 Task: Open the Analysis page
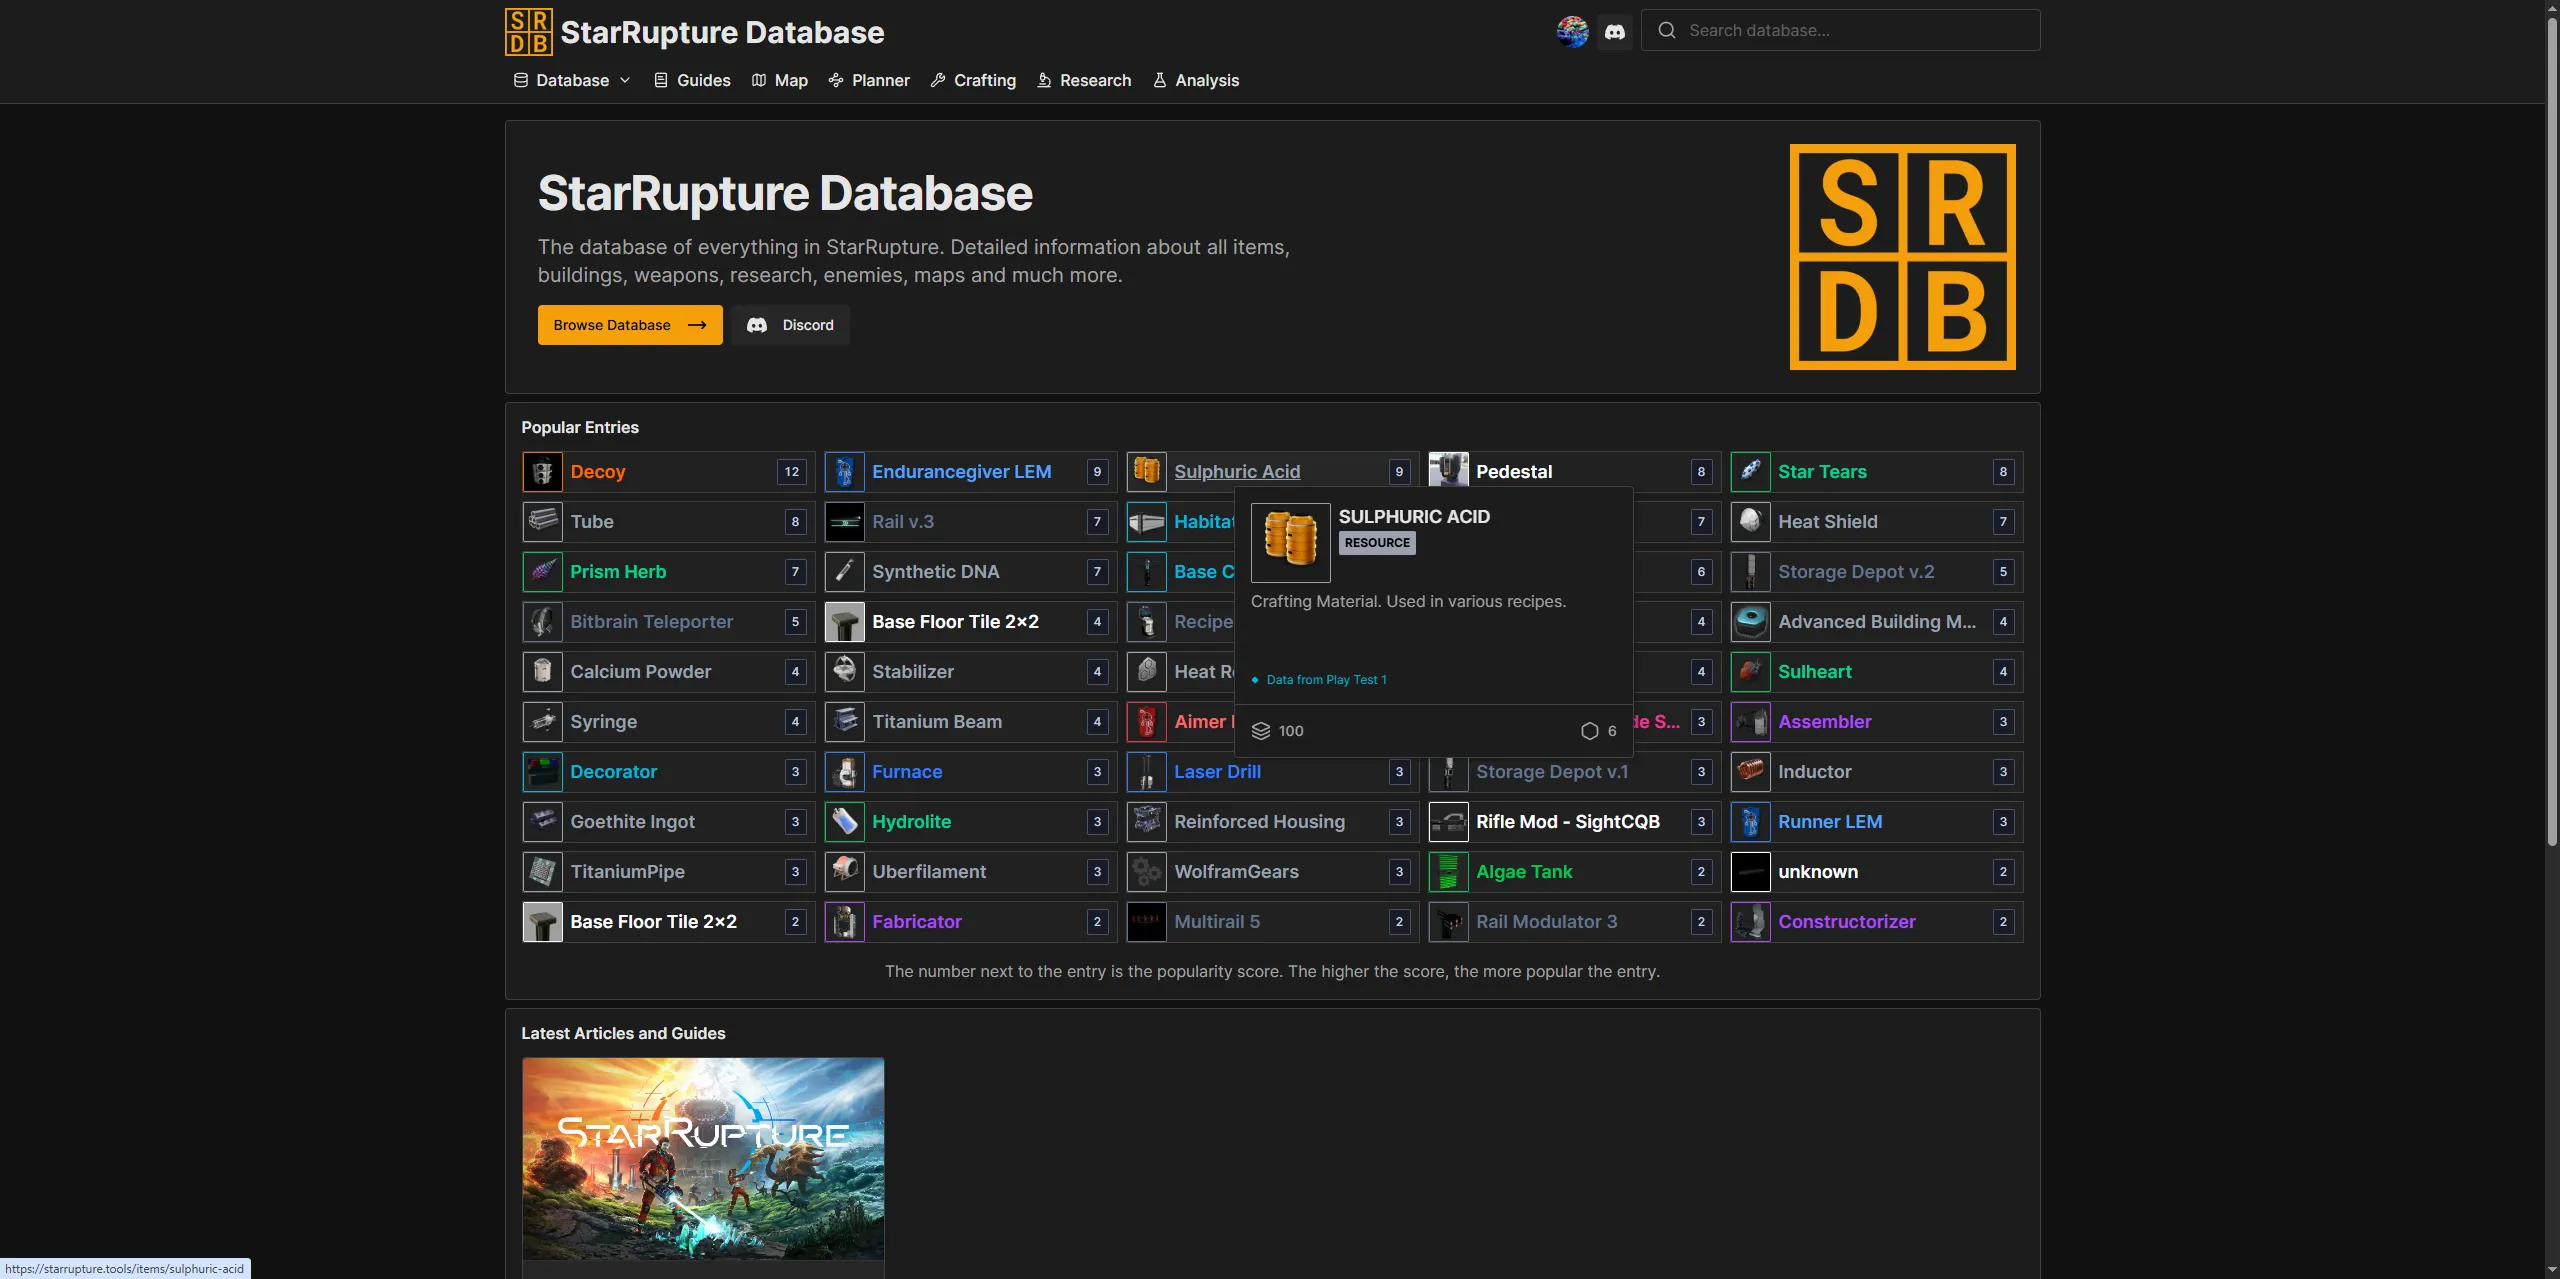(x=1196, y=80)
